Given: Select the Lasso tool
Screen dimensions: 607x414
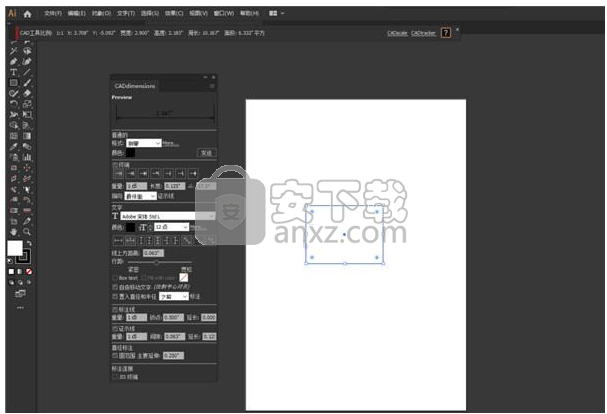Looking at the screenshot, I should (27, 51).
